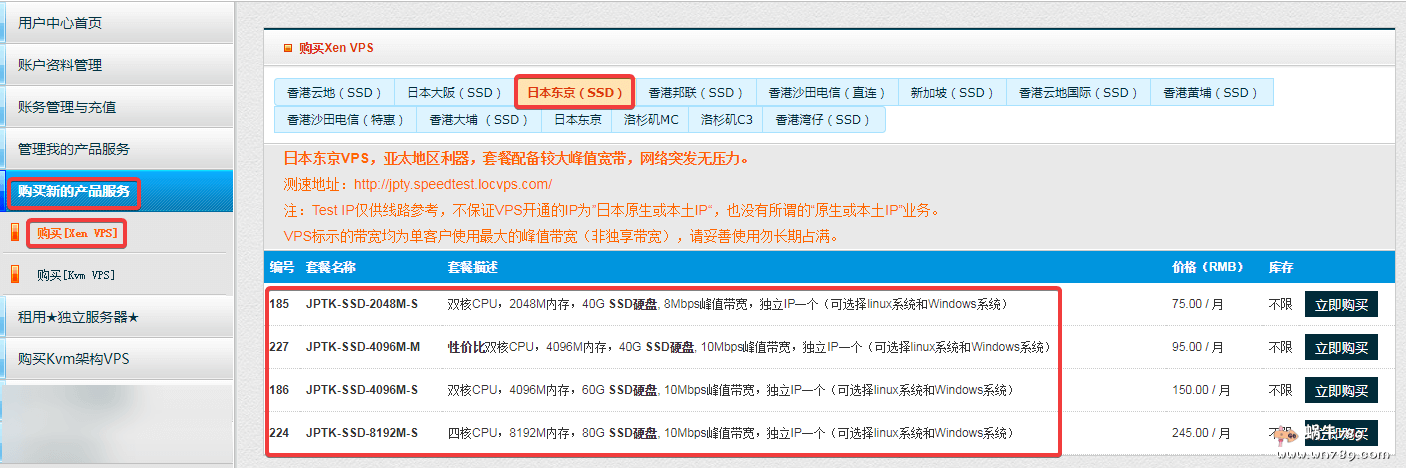
Task: Open 用户中心首页 in the sidebar
Action: pyautogui.click(x=60, y=23)
